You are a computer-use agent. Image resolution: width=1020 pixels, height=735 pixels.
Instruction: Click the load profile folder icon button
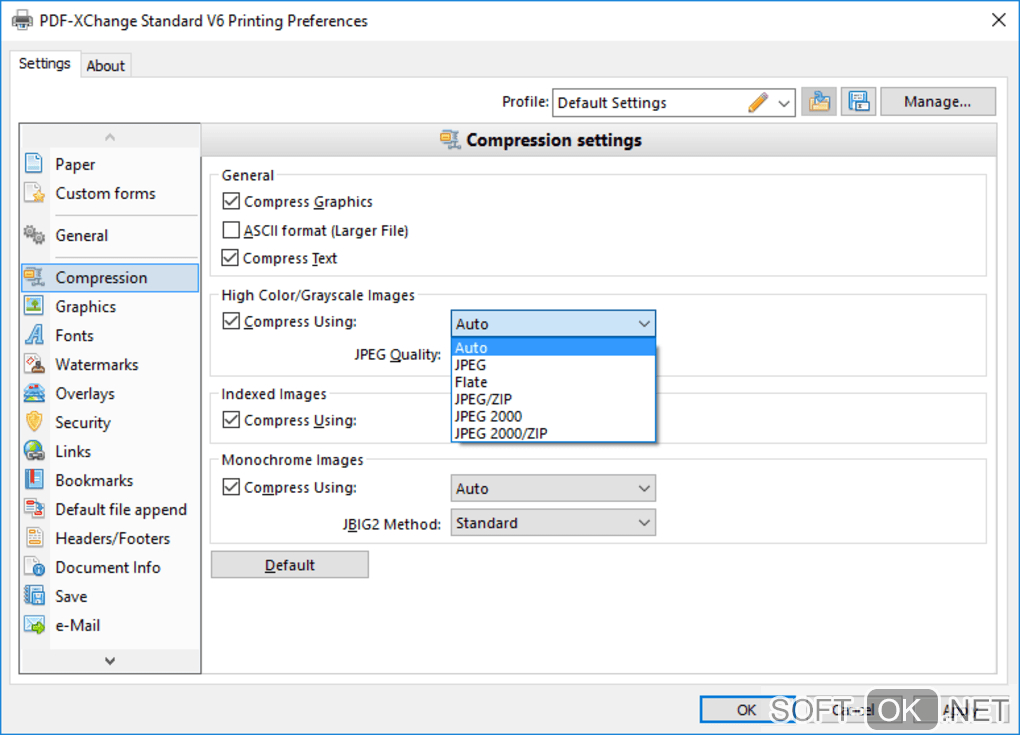pyautogui.click(x=819, y=101)
